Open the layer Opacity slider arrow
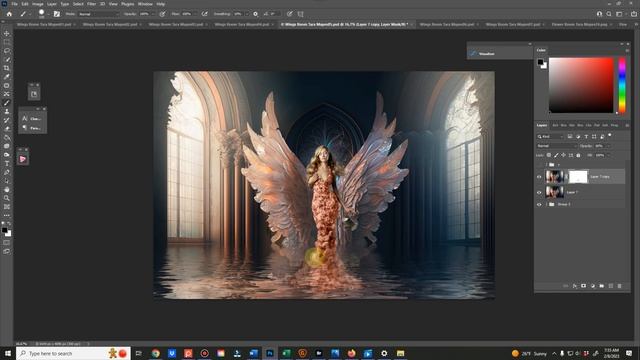Viewport: 640px width, 360px height. pos(608,146)
